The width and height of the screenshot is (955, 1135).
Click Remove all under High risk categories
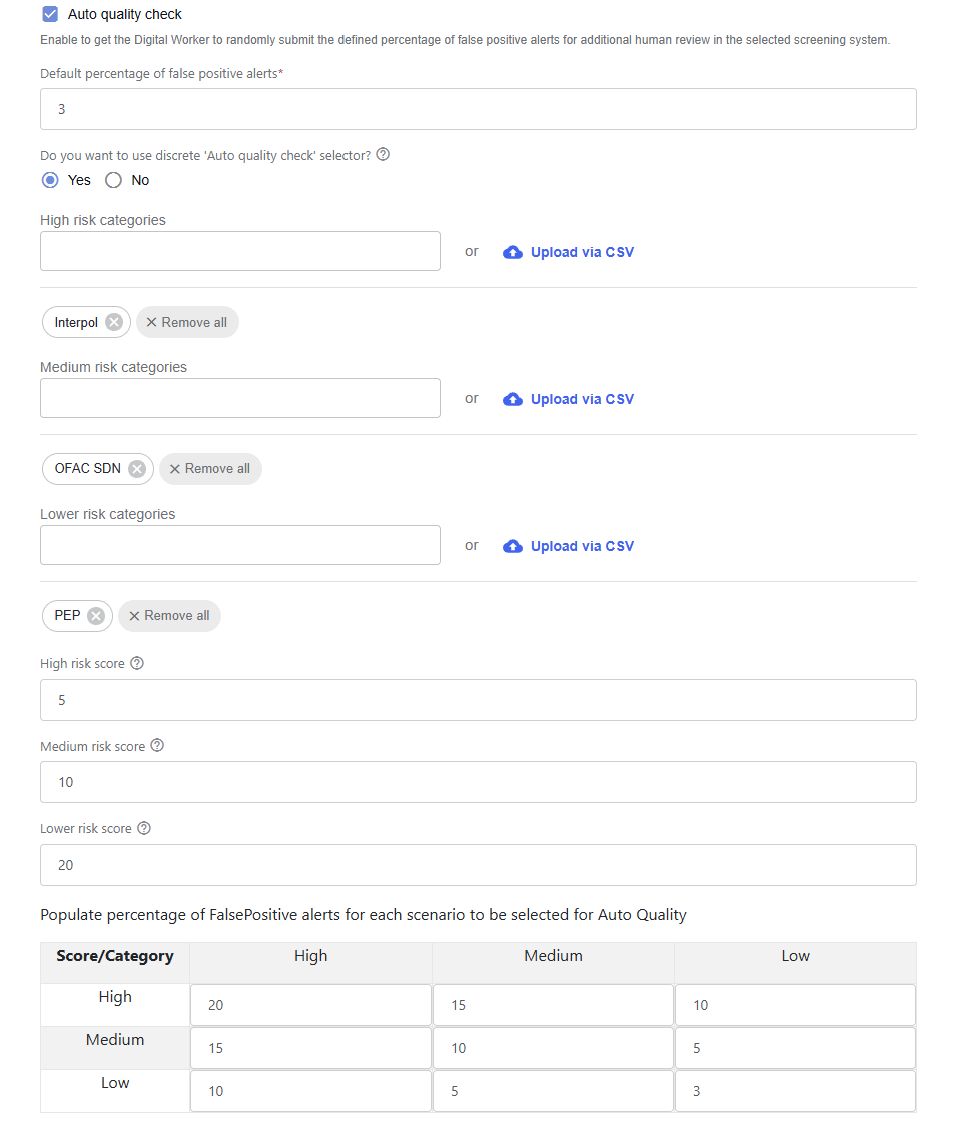(x=187, y=322)
